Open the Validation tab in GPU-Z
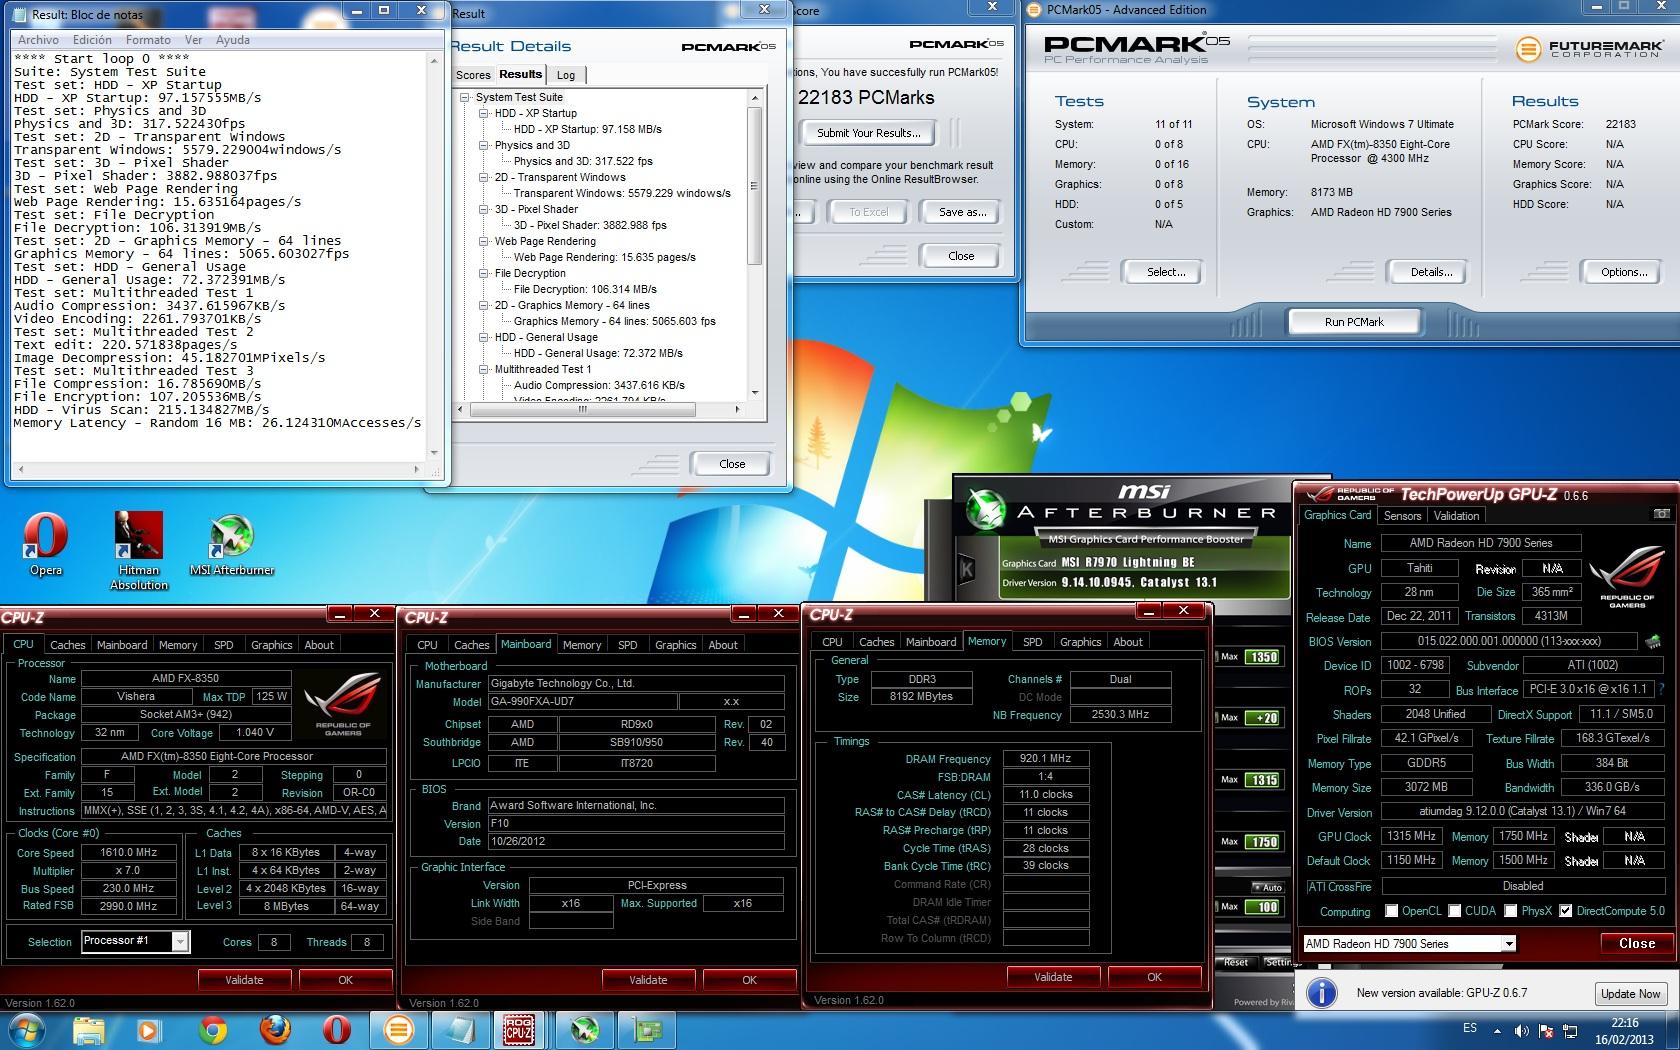This screenshot has height=1050, width=1680. [1456, 515]
